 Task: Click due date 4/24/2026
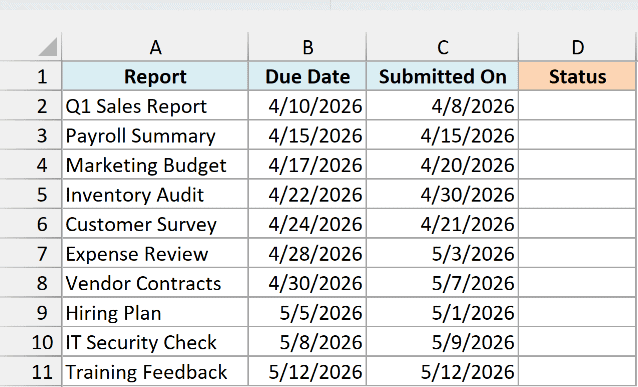click(x=308, y=224)
